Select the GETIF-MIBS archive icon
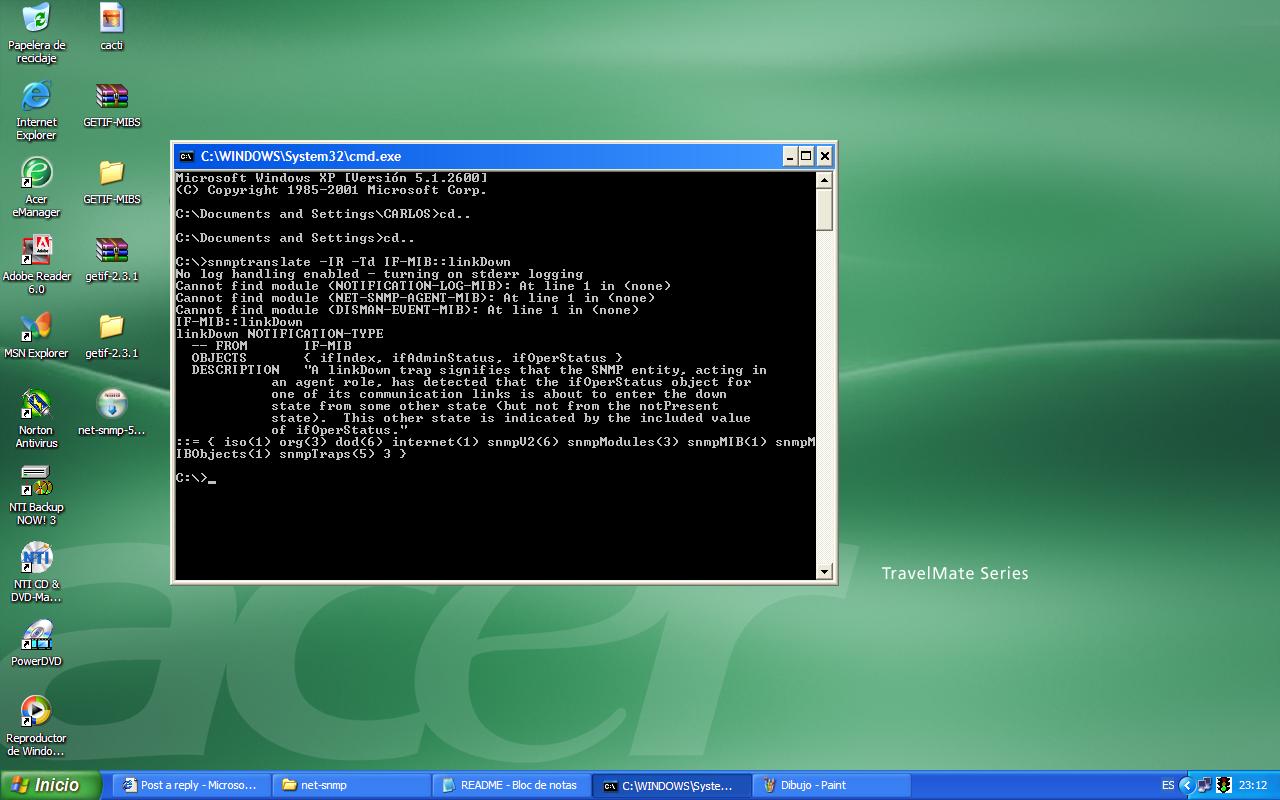Image resolution: width=1280 pixels, height=800 pixels. pos(111,104)
